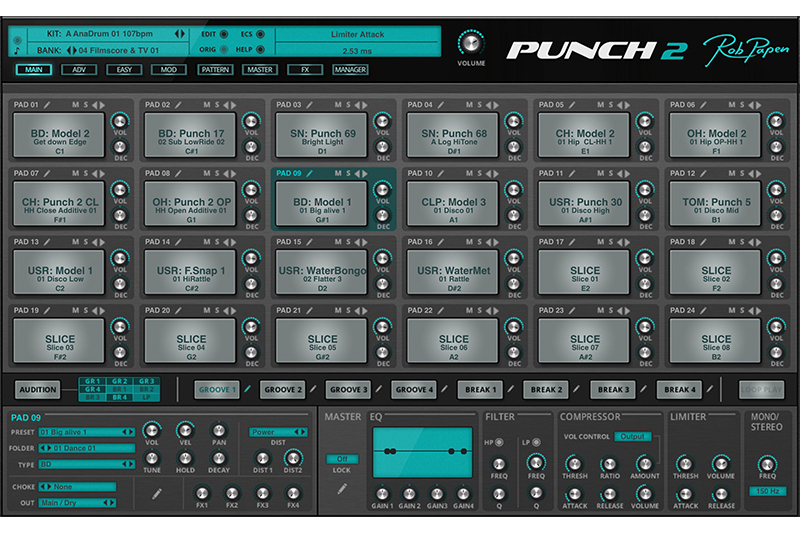Click the edit pencil icon on PAD 09
Image resolution: width=800 pixels, height=534 pixels.
point(310,173)
